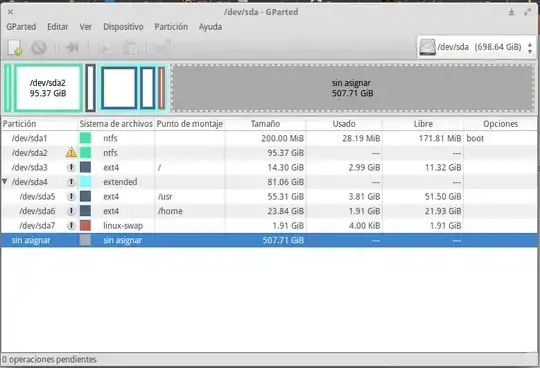This screenshot has width=540, height=368.
Task: Select the /dev/sda2 block in the disk map
Action: click(x=48, y=88)
